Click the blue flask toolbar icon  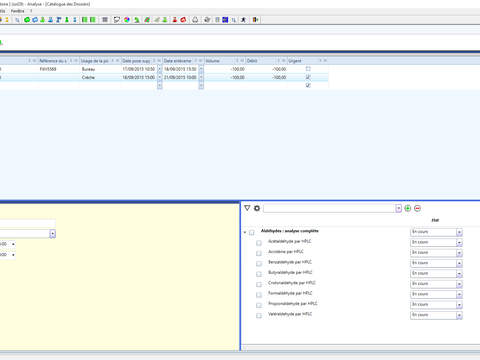(50, 20)
